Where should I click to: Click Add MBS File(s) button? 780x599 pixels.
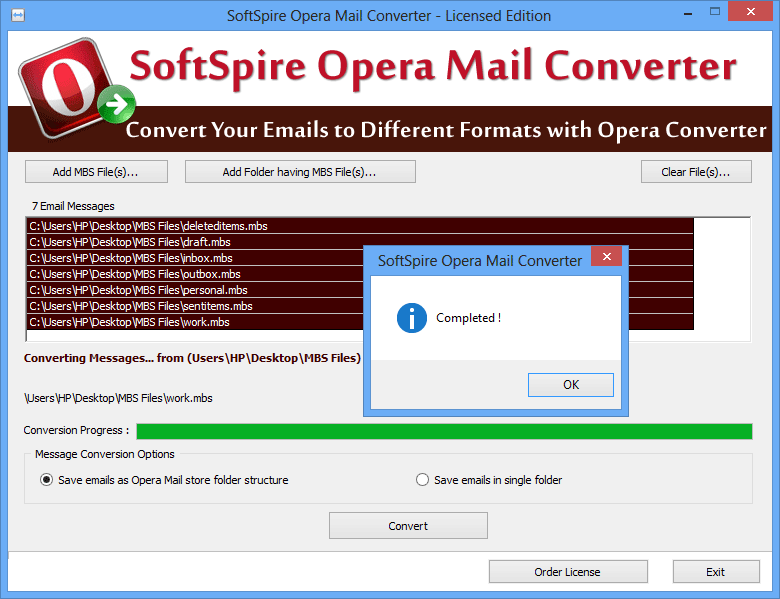pyautogui.click(x=96, y=172)
